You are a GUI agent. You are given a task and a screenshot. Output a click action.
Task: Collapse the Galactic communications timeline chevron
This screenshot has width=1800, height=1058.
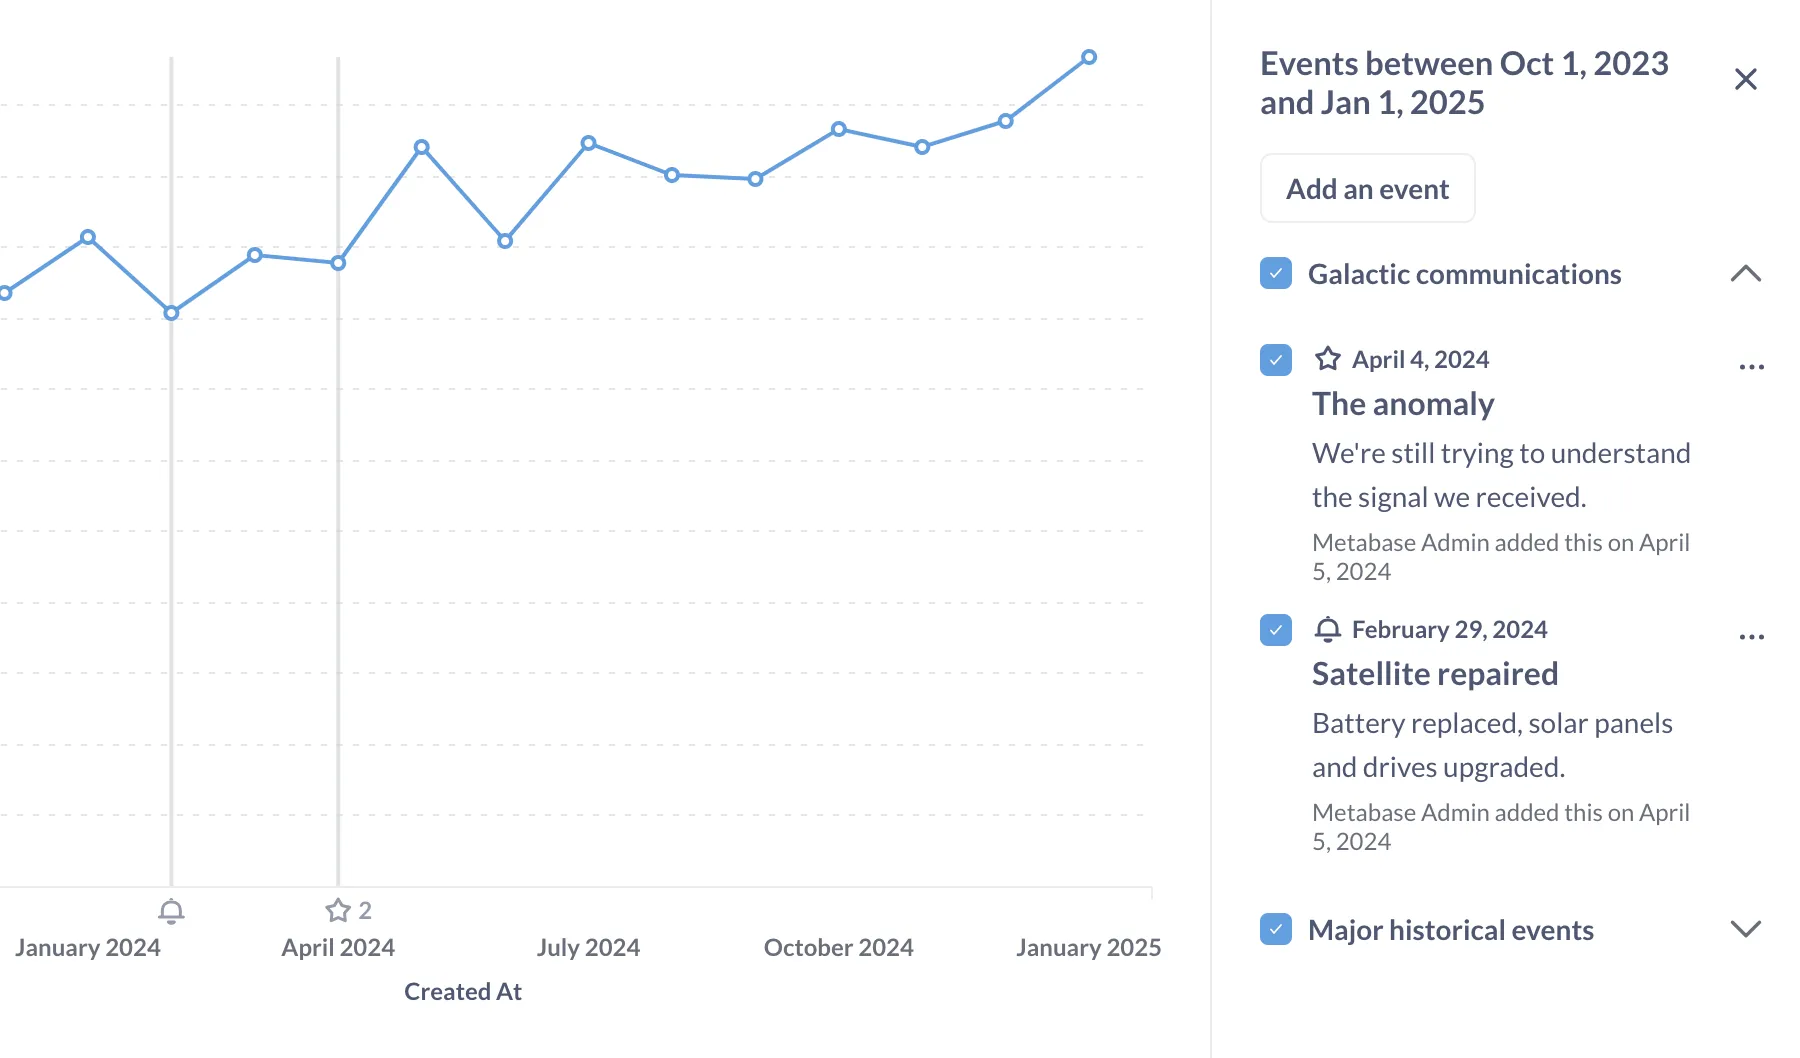point(1746,274)
